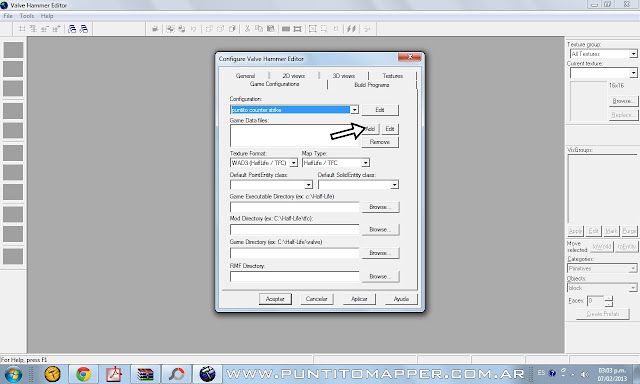640x384 pixels.
Task: Click the load window state icon
Action: pos(72,29)
